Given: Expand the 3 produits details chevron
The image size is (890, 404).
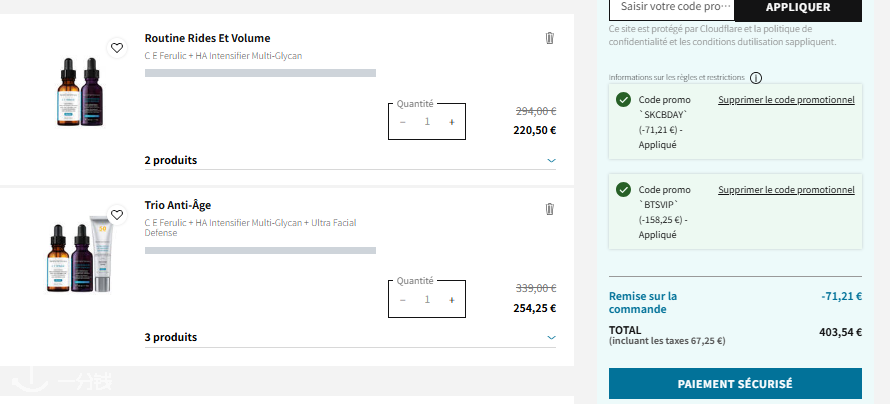Looking at the screenshot, I should click(x=551, y=338).
